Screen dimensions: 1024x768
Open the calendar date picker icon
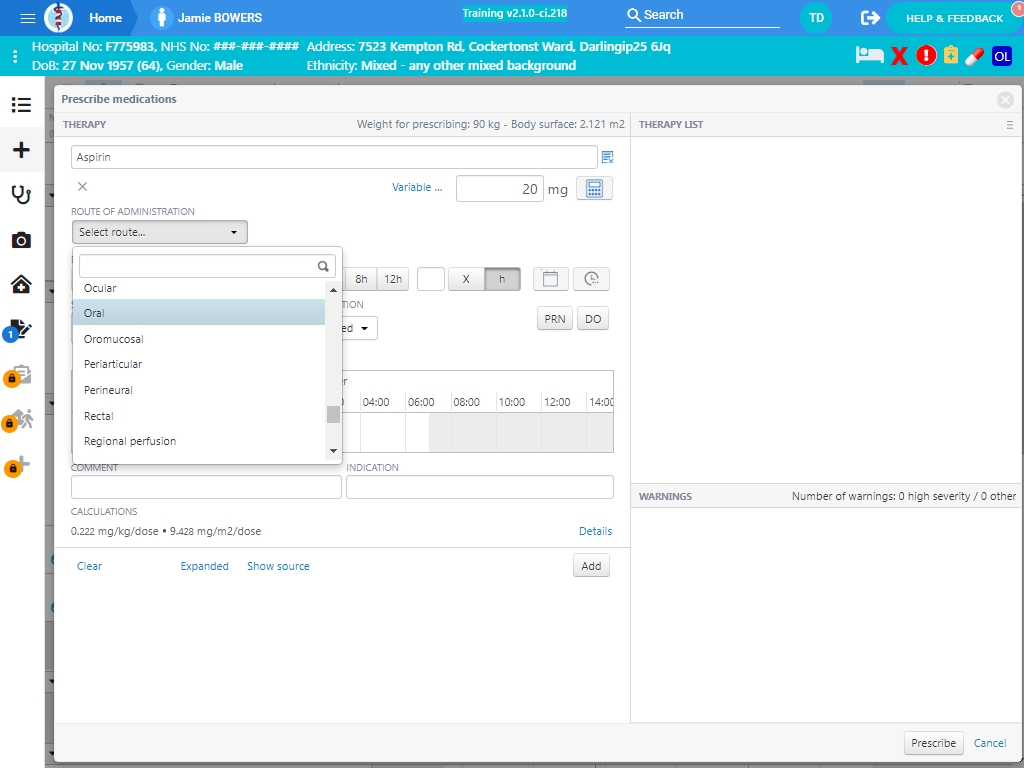click(x=551, y=279)
